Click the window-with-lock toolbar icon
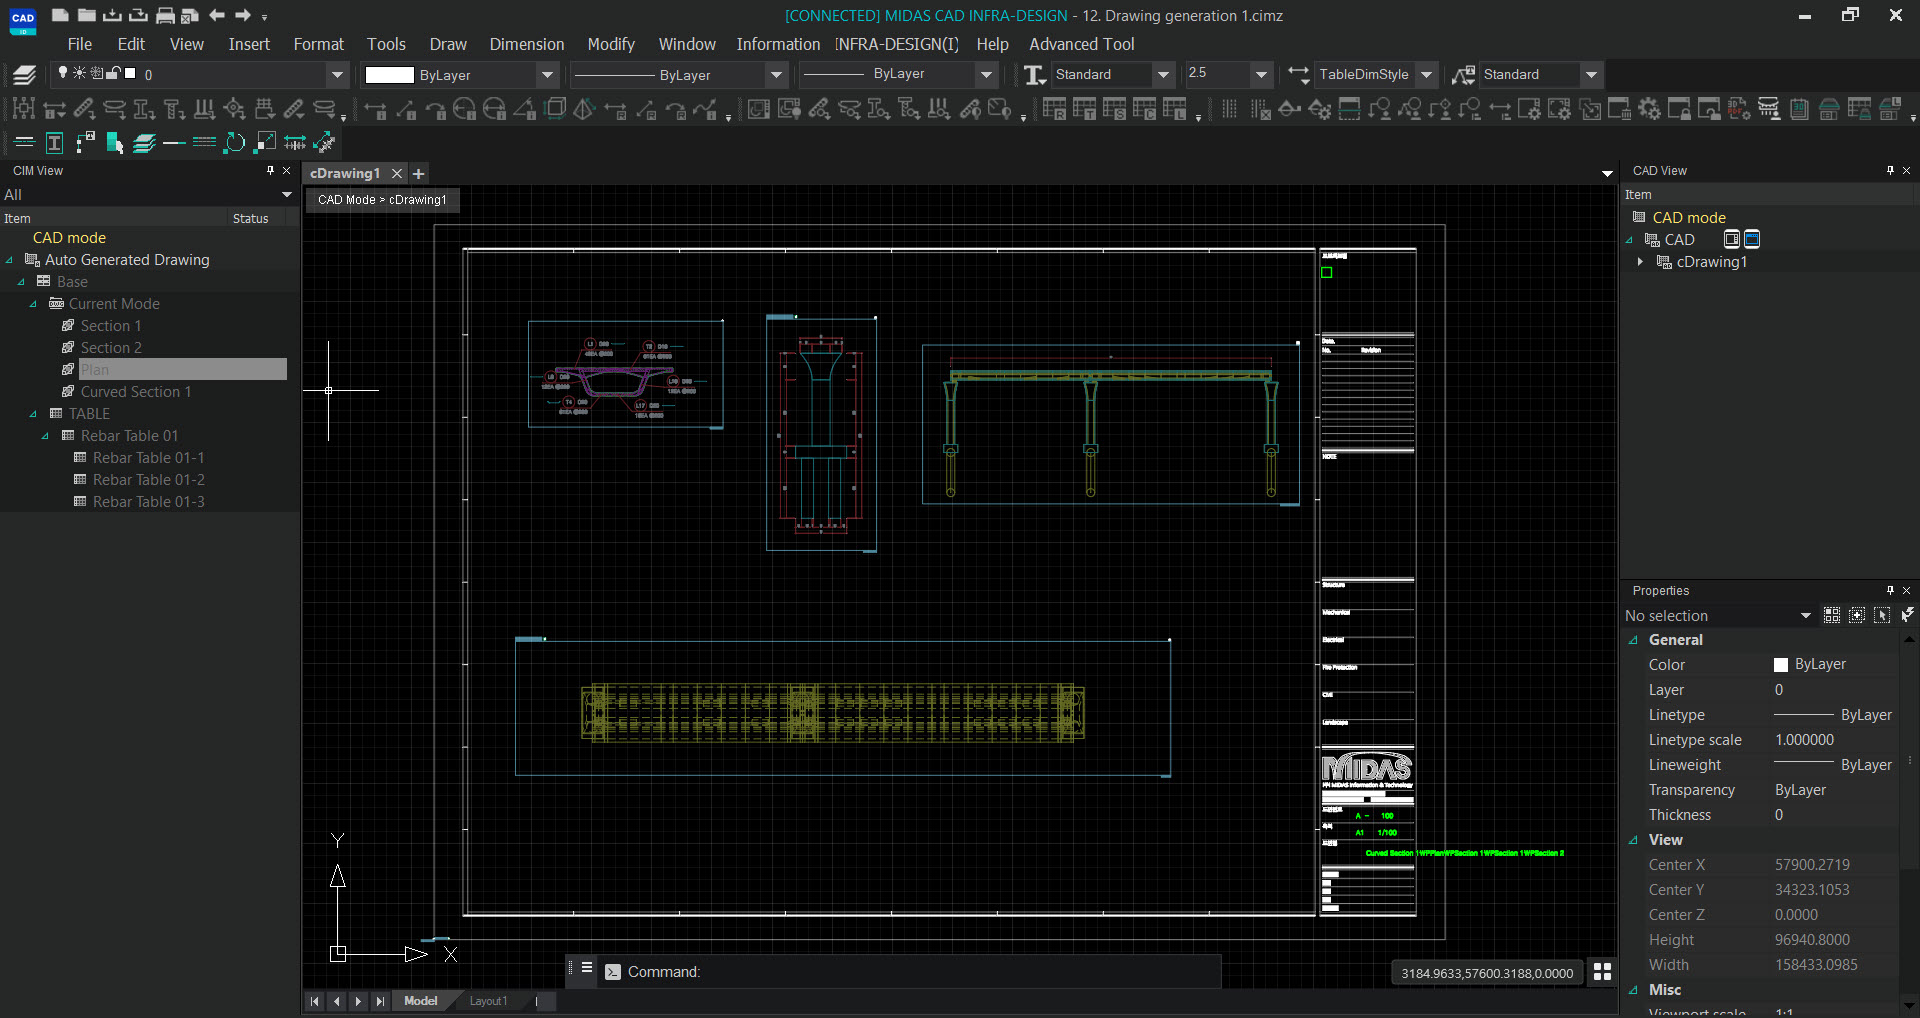Image resolution: width=1920 pixels, height=1018 pixels. tap(1679, 109)
